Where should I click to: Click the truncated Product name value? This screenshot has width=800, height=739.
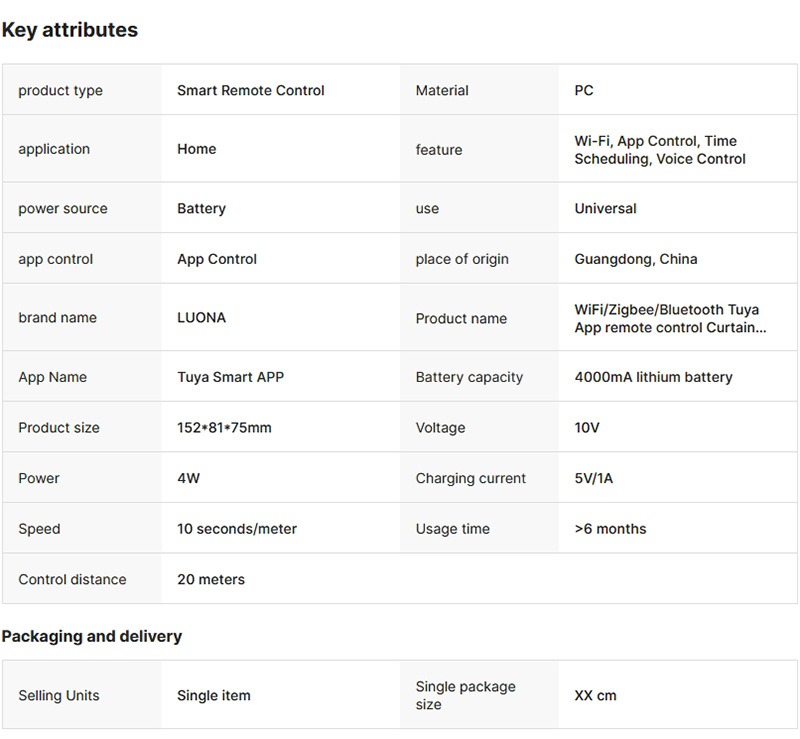670,319
